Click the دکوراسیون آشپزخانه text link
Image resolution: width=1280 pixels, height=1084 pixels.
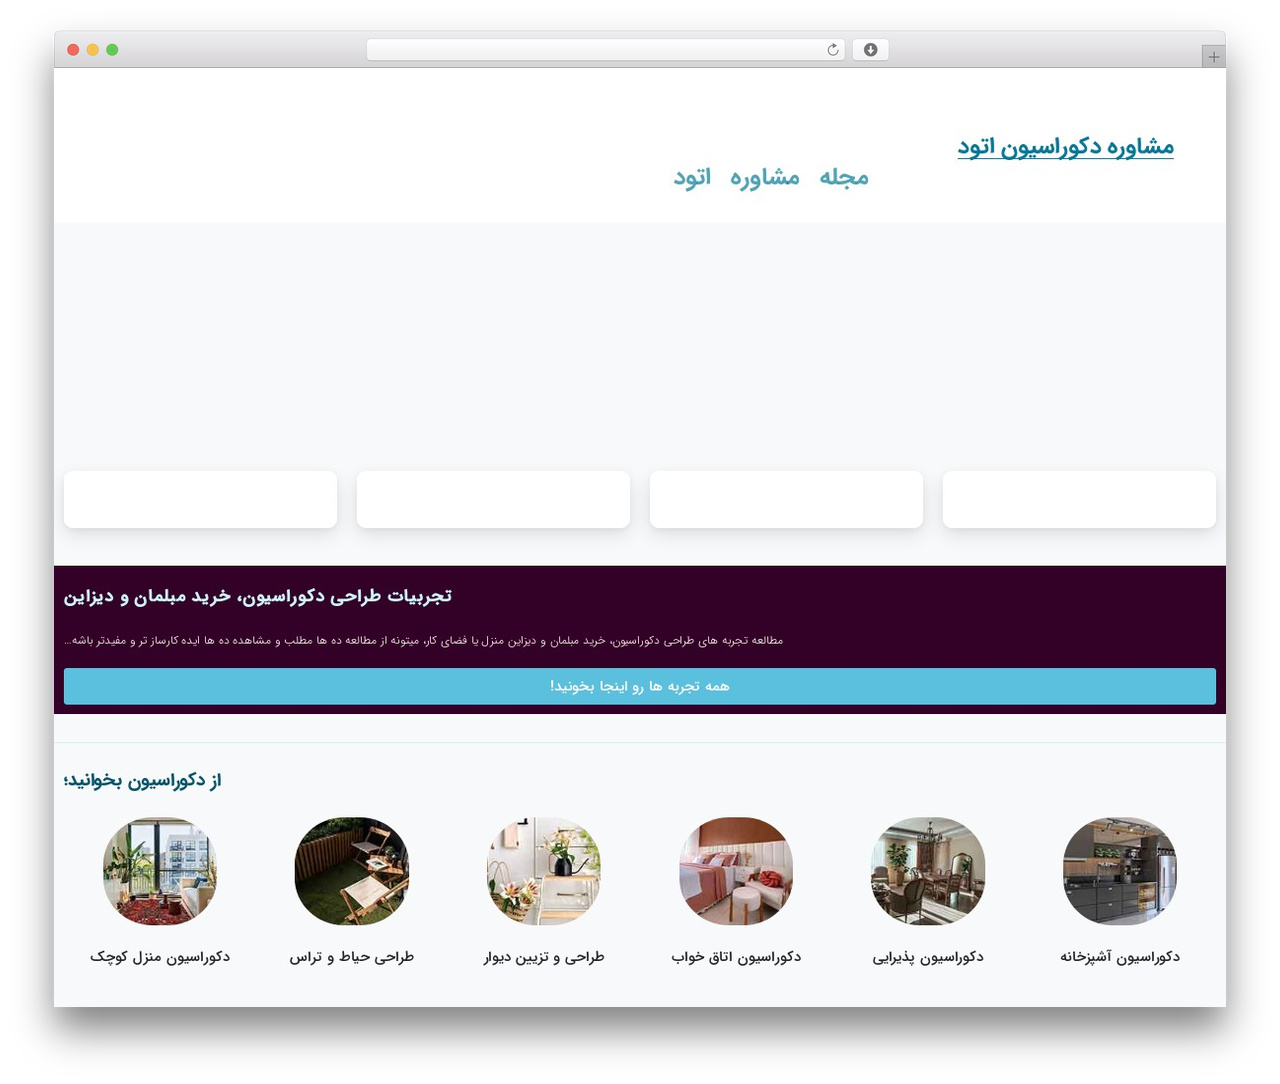(1120, 957)
